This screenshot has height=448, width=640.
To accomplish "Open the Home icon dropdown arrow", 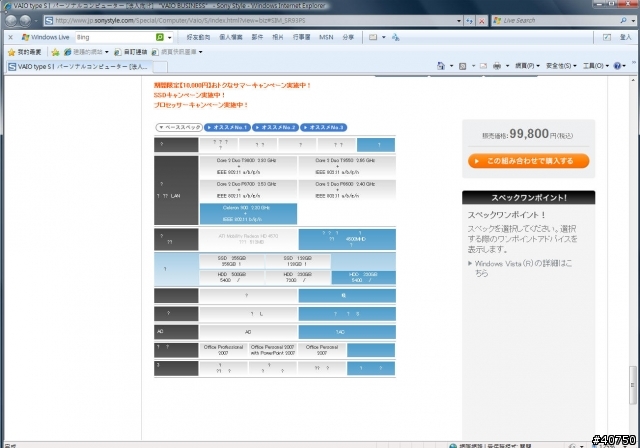I will [451, 66].
